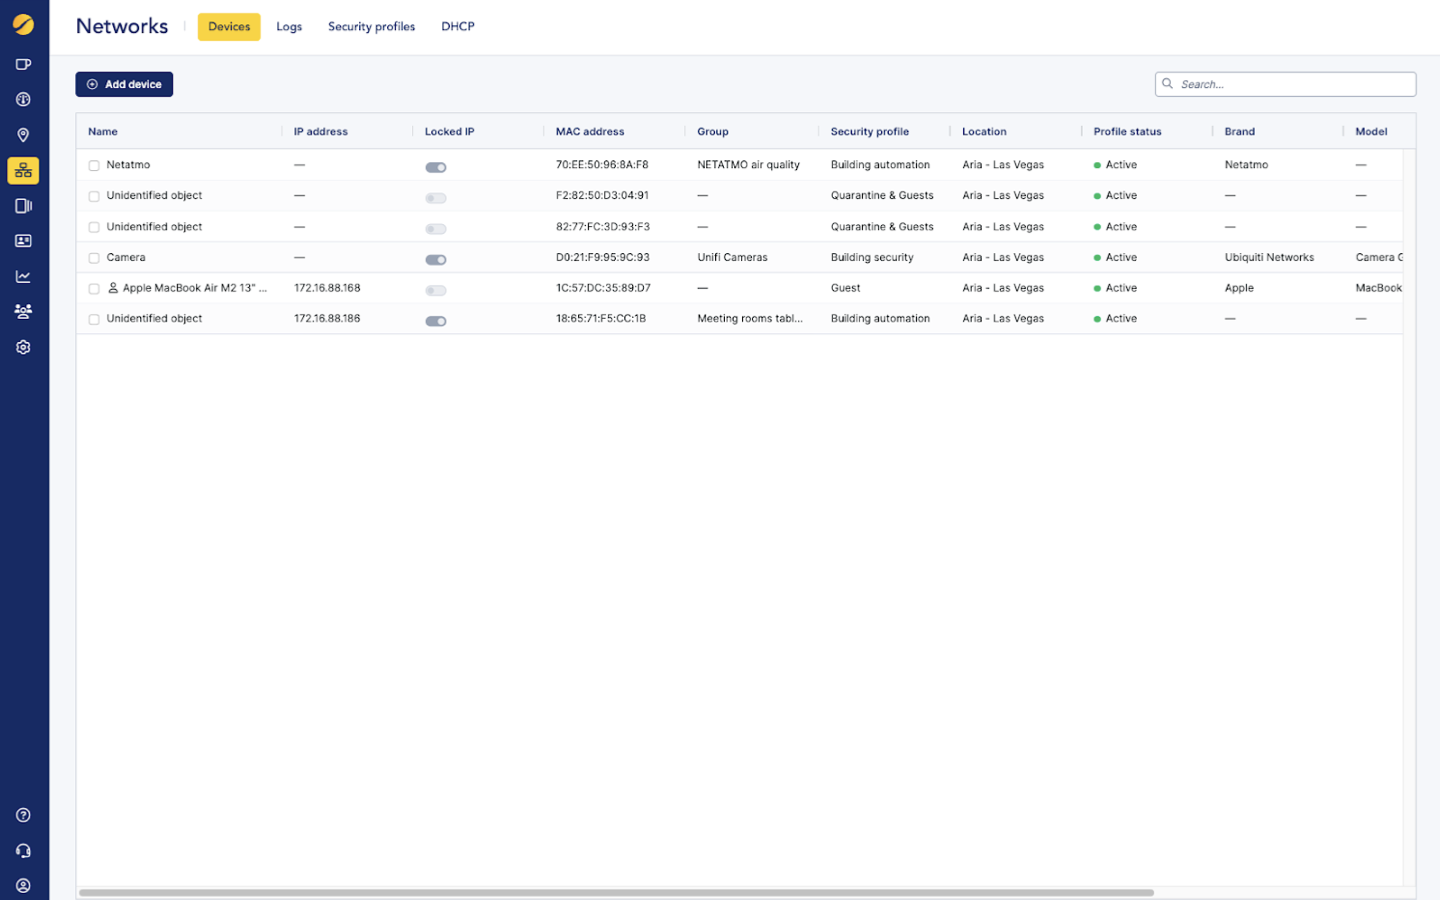
Task: Open the analytics chart icon in sidebar
Action: pyautogui.click(x=23, y=276)
